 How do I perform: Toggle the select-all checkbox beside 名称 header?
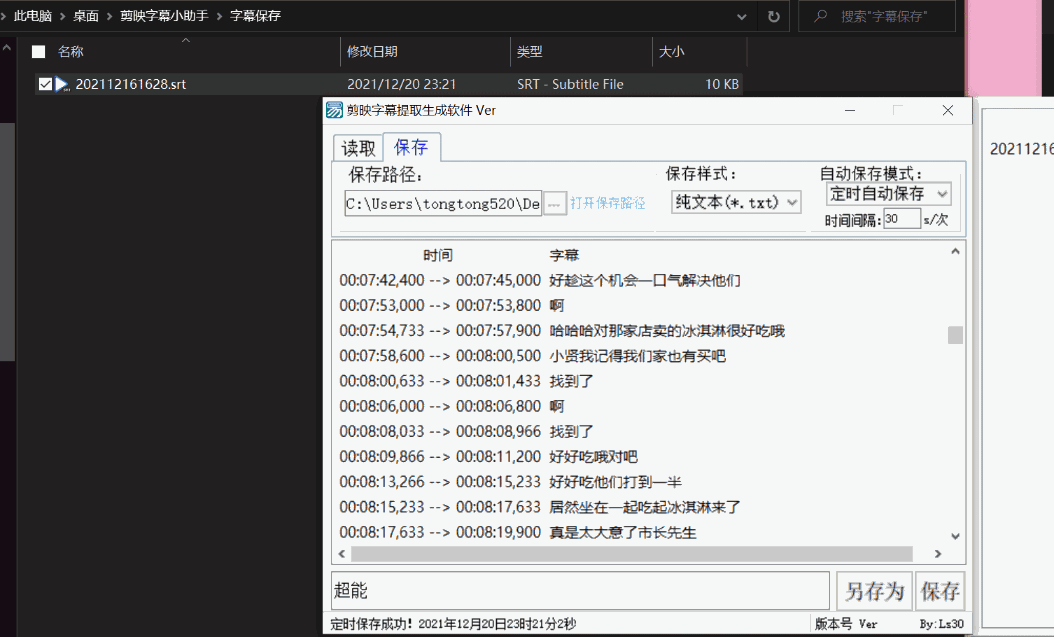tap(39, 52)
